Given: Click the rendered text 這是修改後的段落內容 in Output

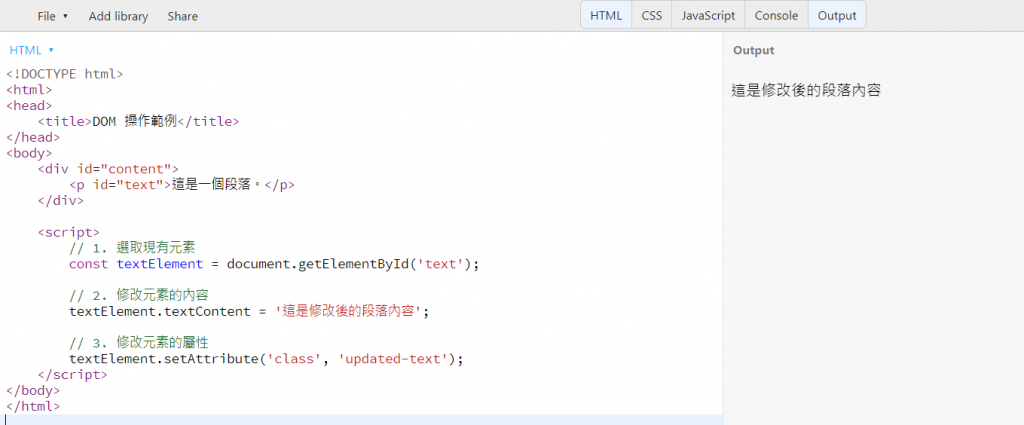Looking at the screenshot, I should [807, 91].
